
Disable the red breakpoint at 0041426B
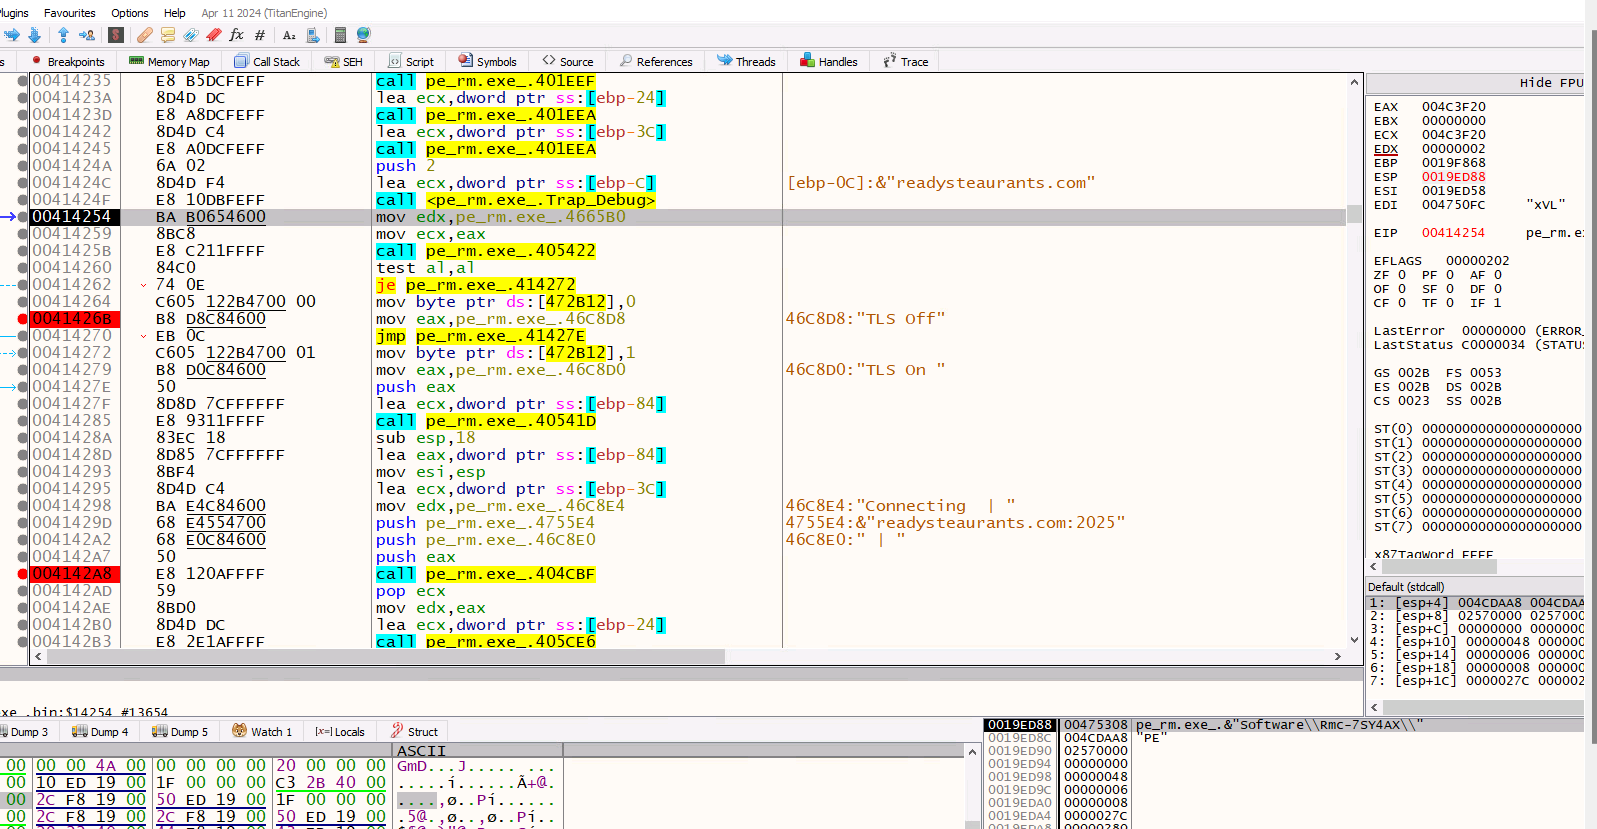(x=23, y=319)
